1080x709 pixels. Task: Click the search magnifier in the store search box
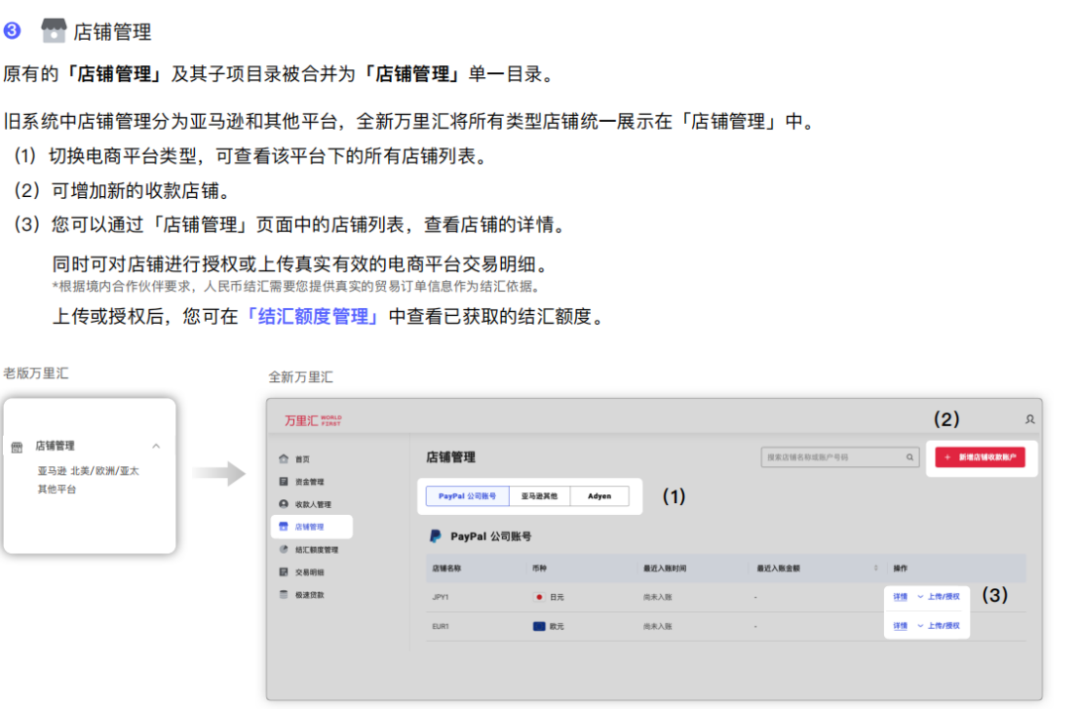909,457
